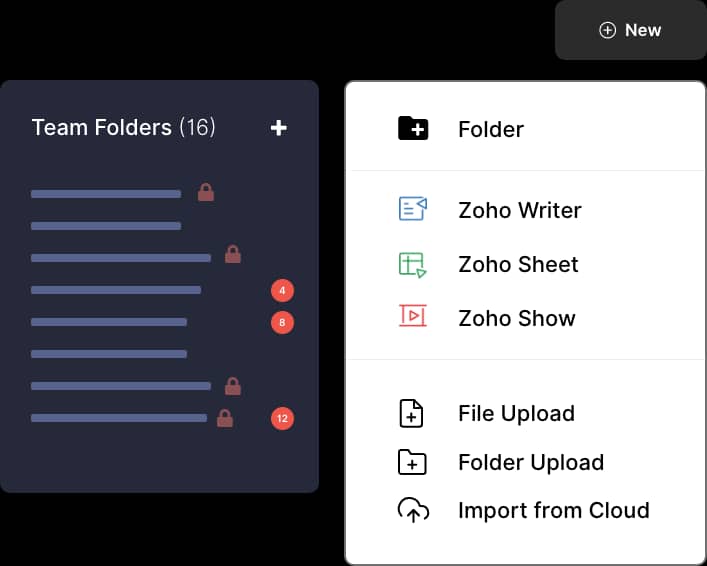Click the red Zoho Show icon
The image size is (707, 566).
[413, 316]
